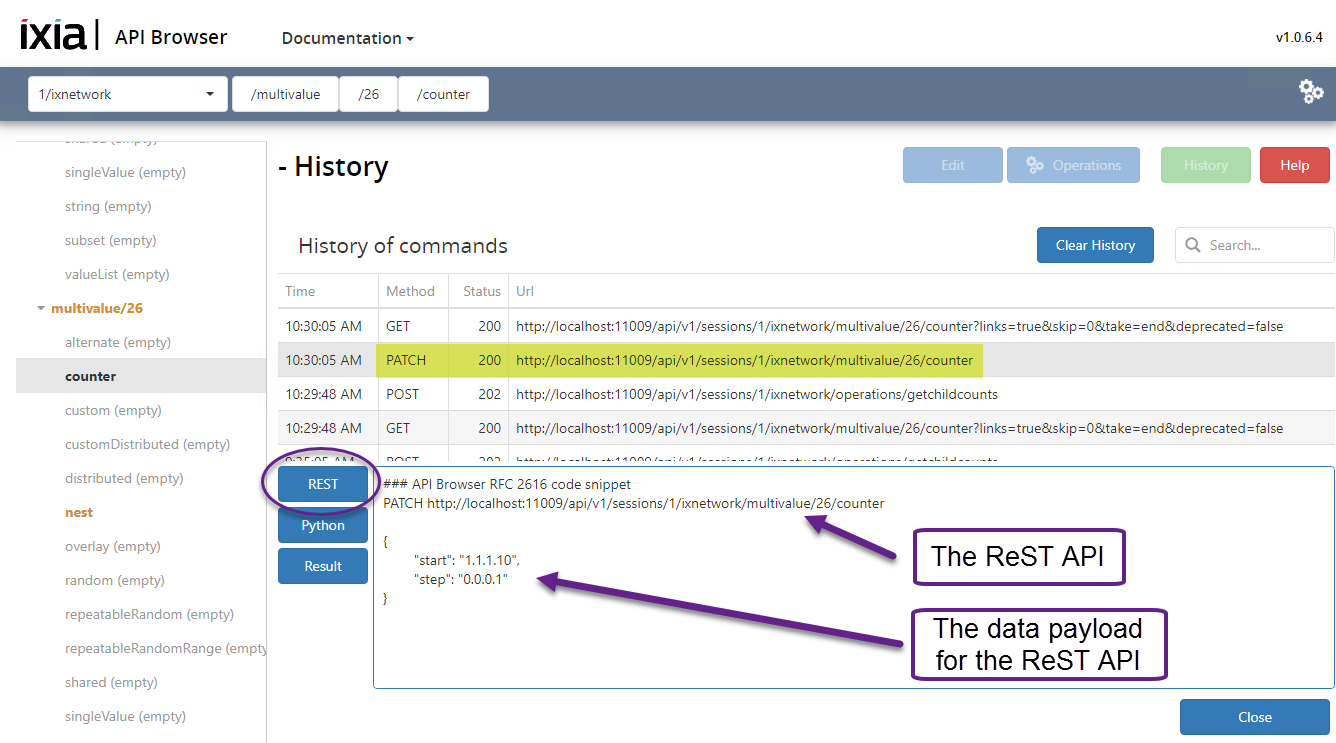Click the /multivalue breadcrumb segment

(285, 95)
